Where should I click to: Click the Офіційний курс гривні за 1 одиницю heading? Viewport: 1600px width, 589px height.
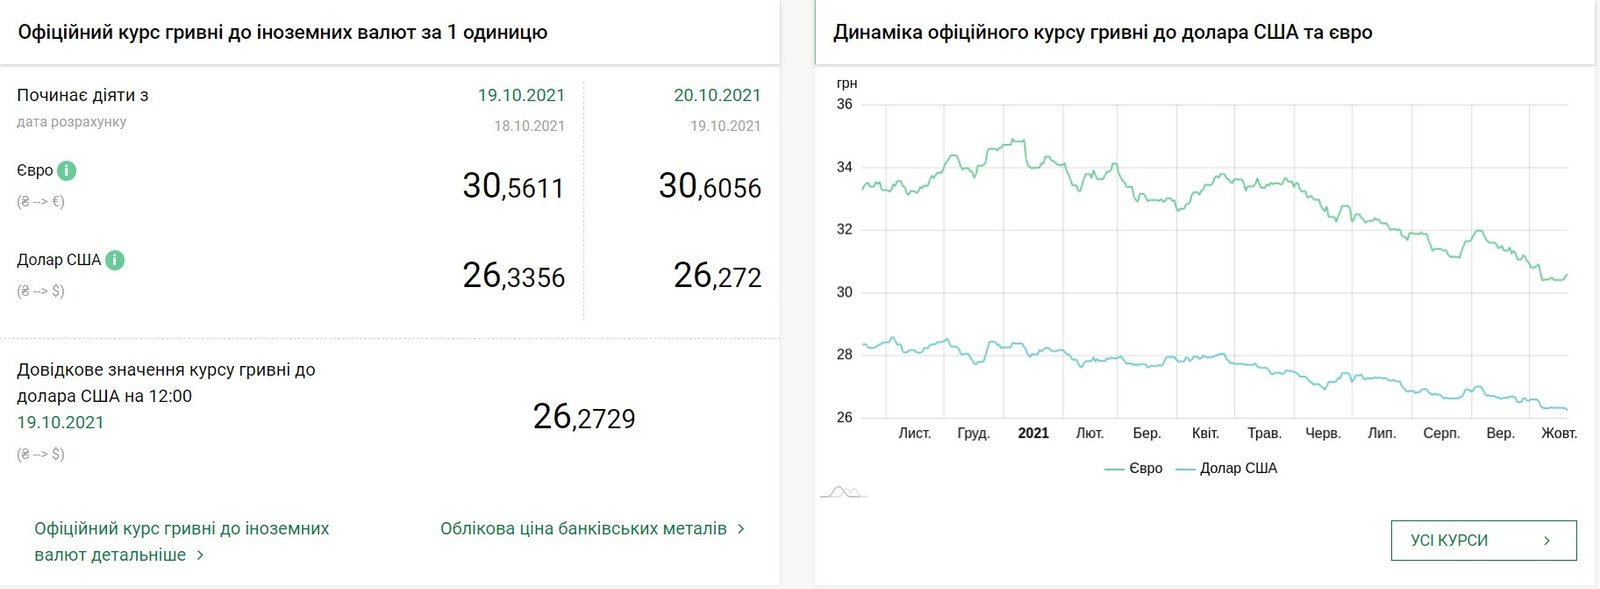(283, 32)
